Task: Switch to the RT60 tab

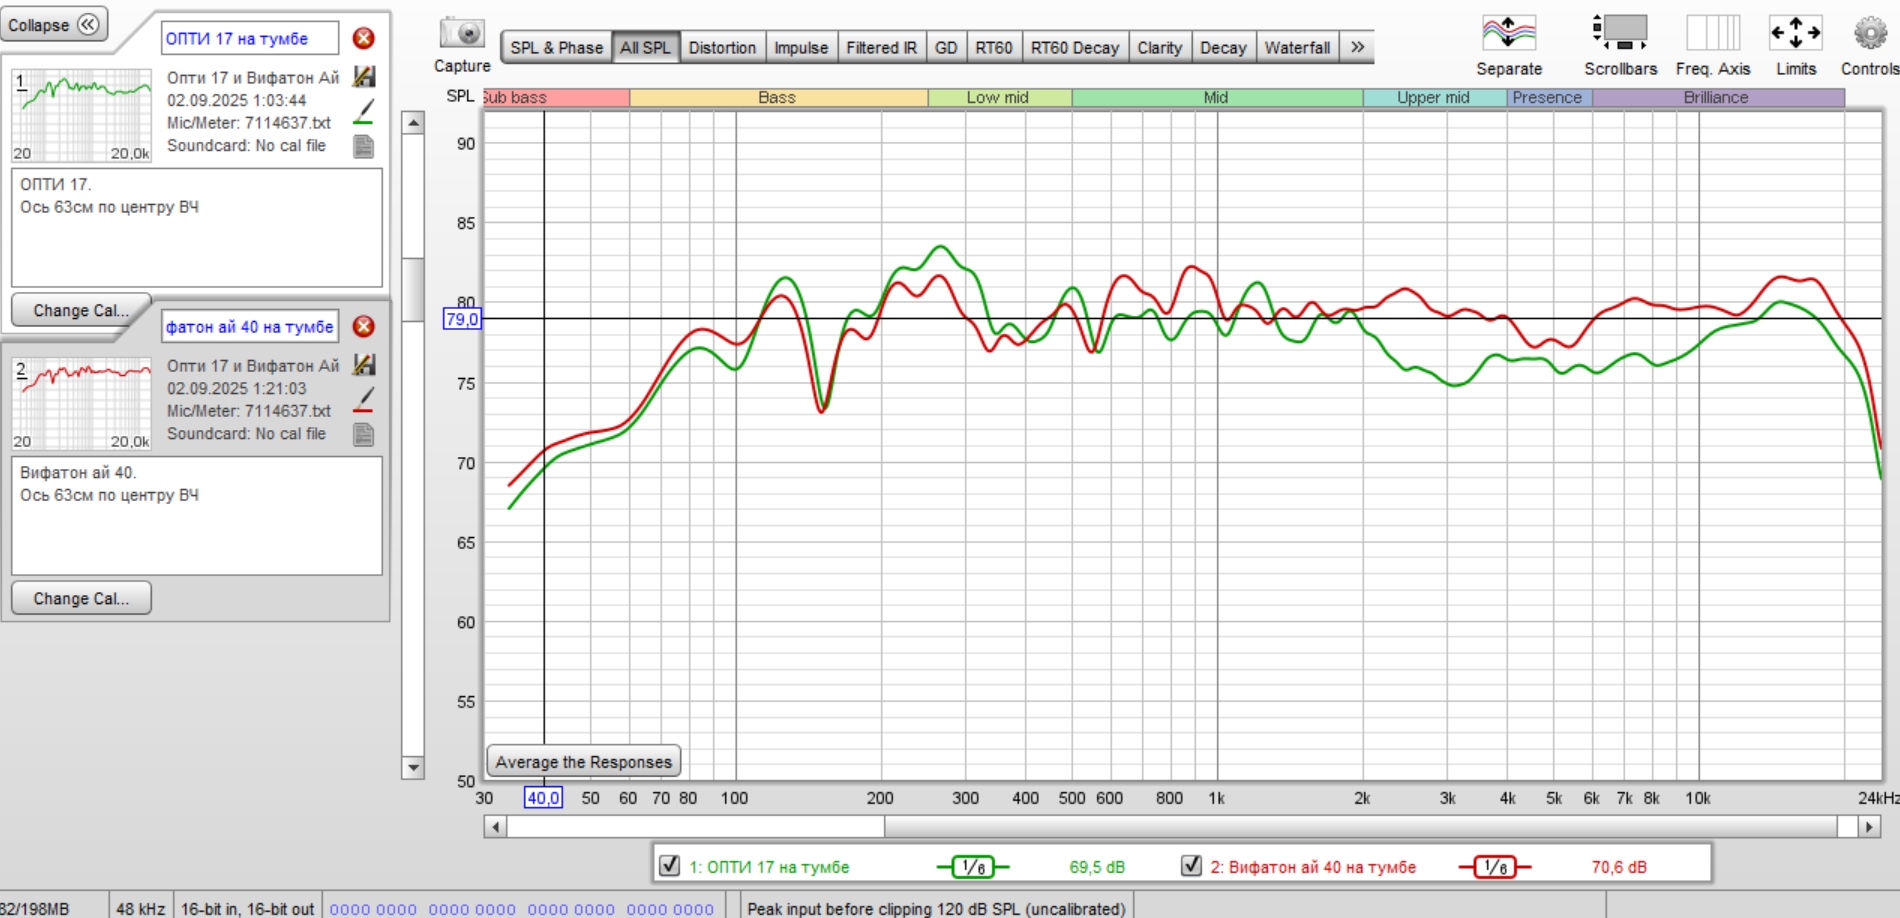Action: pyautogui.click(x=994, y=47)
